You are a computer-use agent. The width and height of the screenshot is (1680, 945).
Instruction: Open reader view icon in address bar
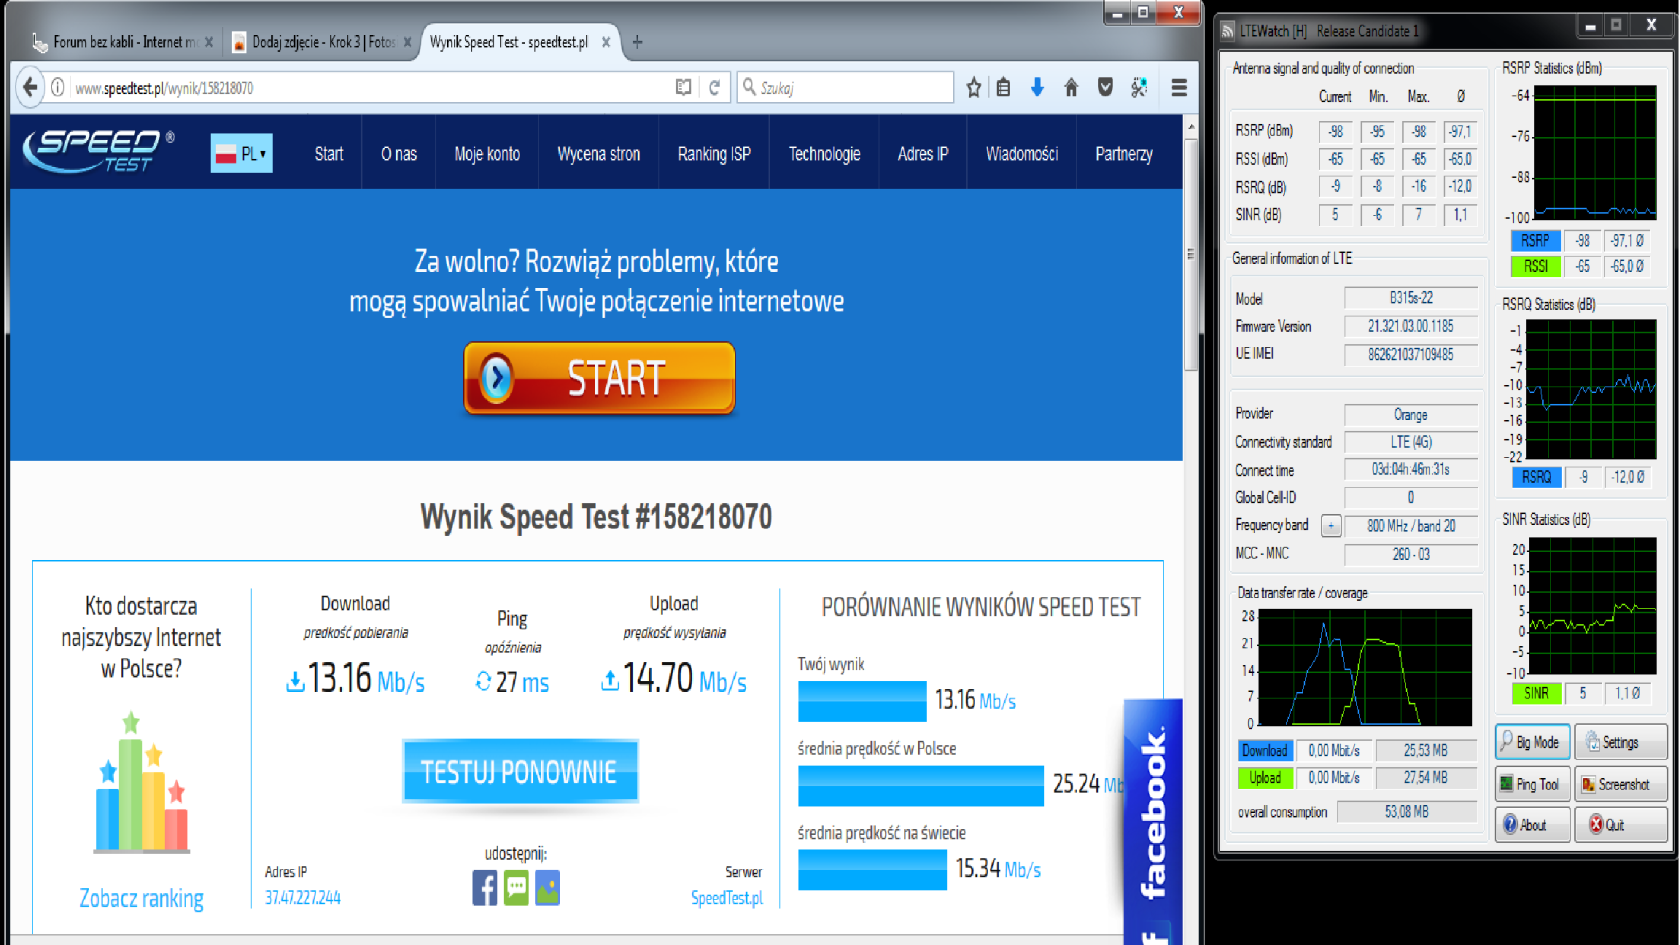[683, 88]
